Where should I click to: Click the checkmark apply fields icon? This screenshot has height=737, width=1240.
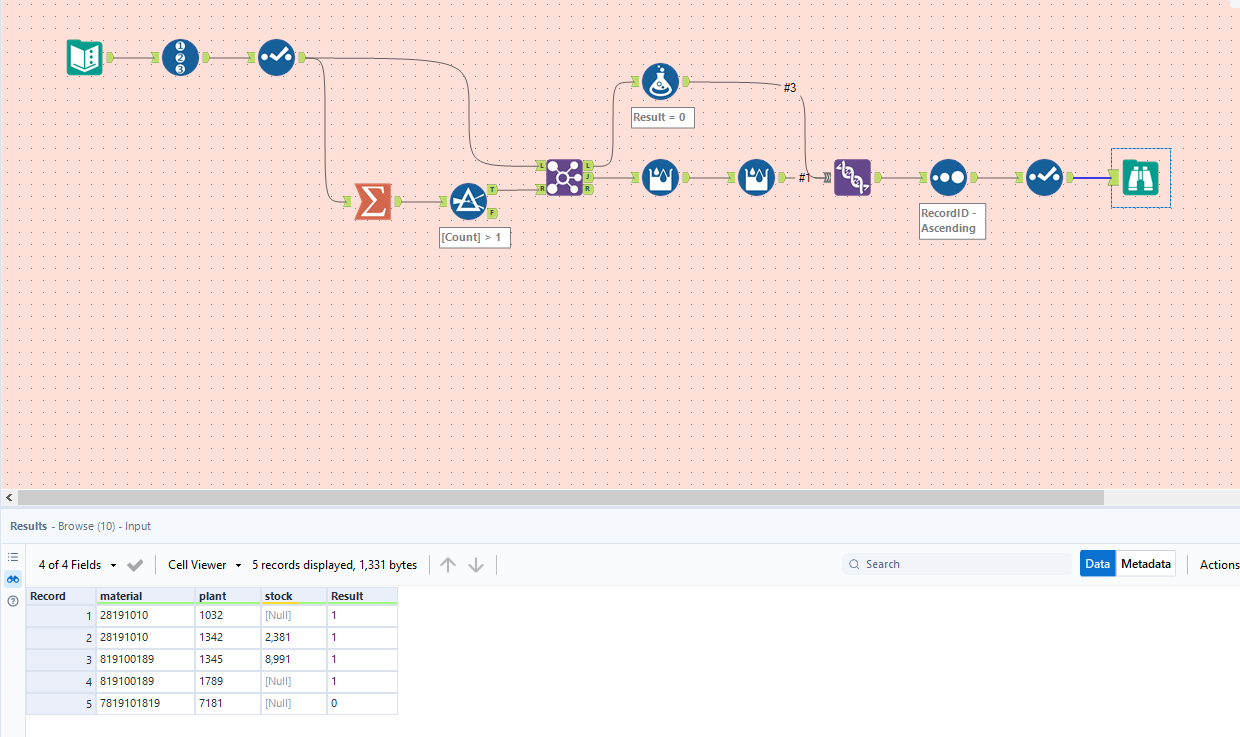point(136,565)
